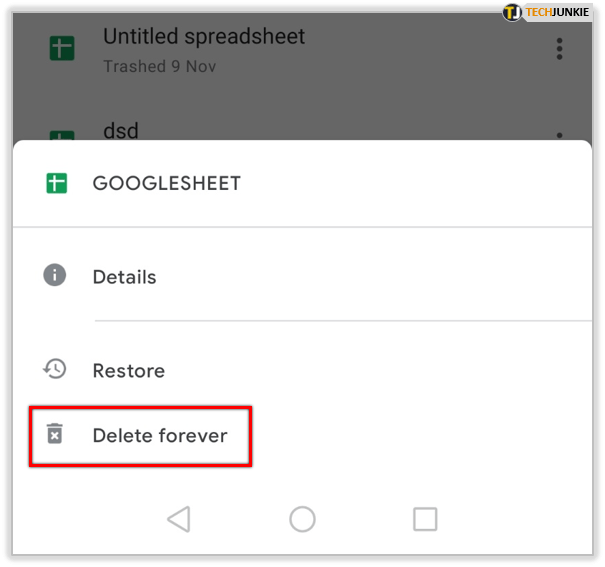Tap the GOOGLESHEET title in sheet header
This screenshot has height=567, width=605.
pyautogui.click(x=166, y=184)
